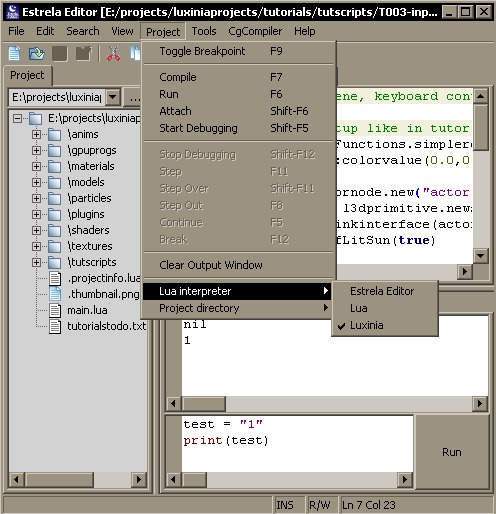The width and height of the screenshot is (496, 514).
Task: Click the Run button beside the console
Action: (452, 452)
